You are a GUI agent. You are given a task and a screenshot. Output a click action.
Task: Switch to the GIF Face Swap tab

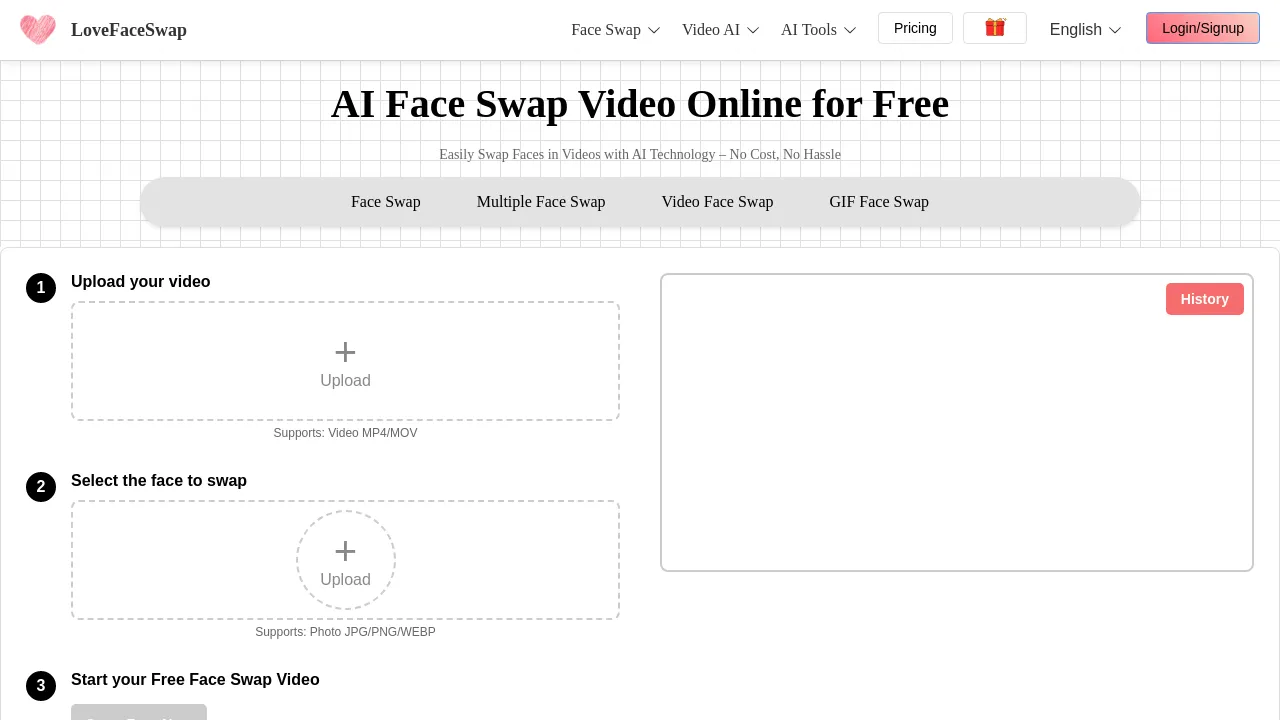[x=879, y=202]
